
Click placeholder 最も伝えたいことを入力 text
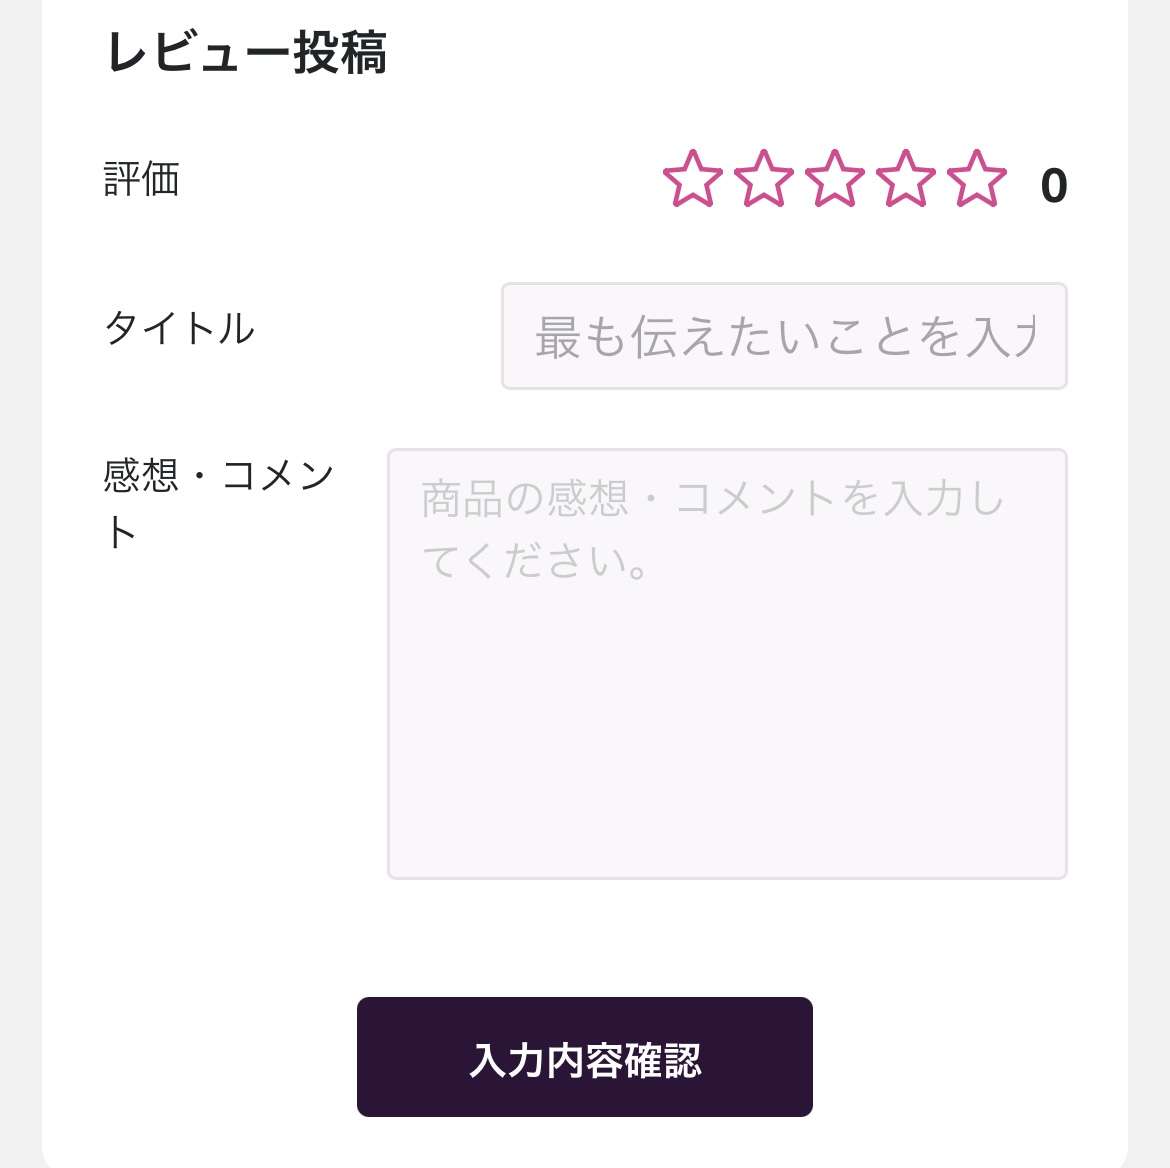click(x=784, y=337)
